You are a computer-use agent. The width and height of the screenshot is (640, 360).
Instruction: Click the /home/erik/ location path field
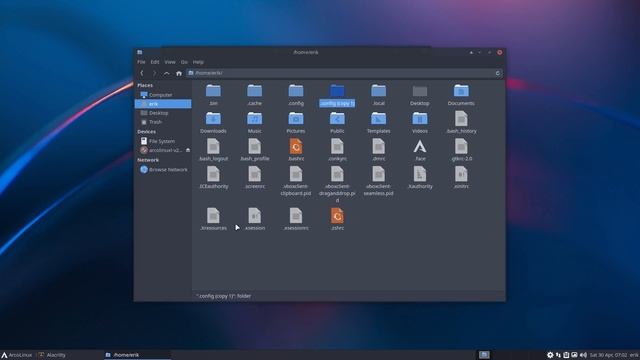coord(344,73)
